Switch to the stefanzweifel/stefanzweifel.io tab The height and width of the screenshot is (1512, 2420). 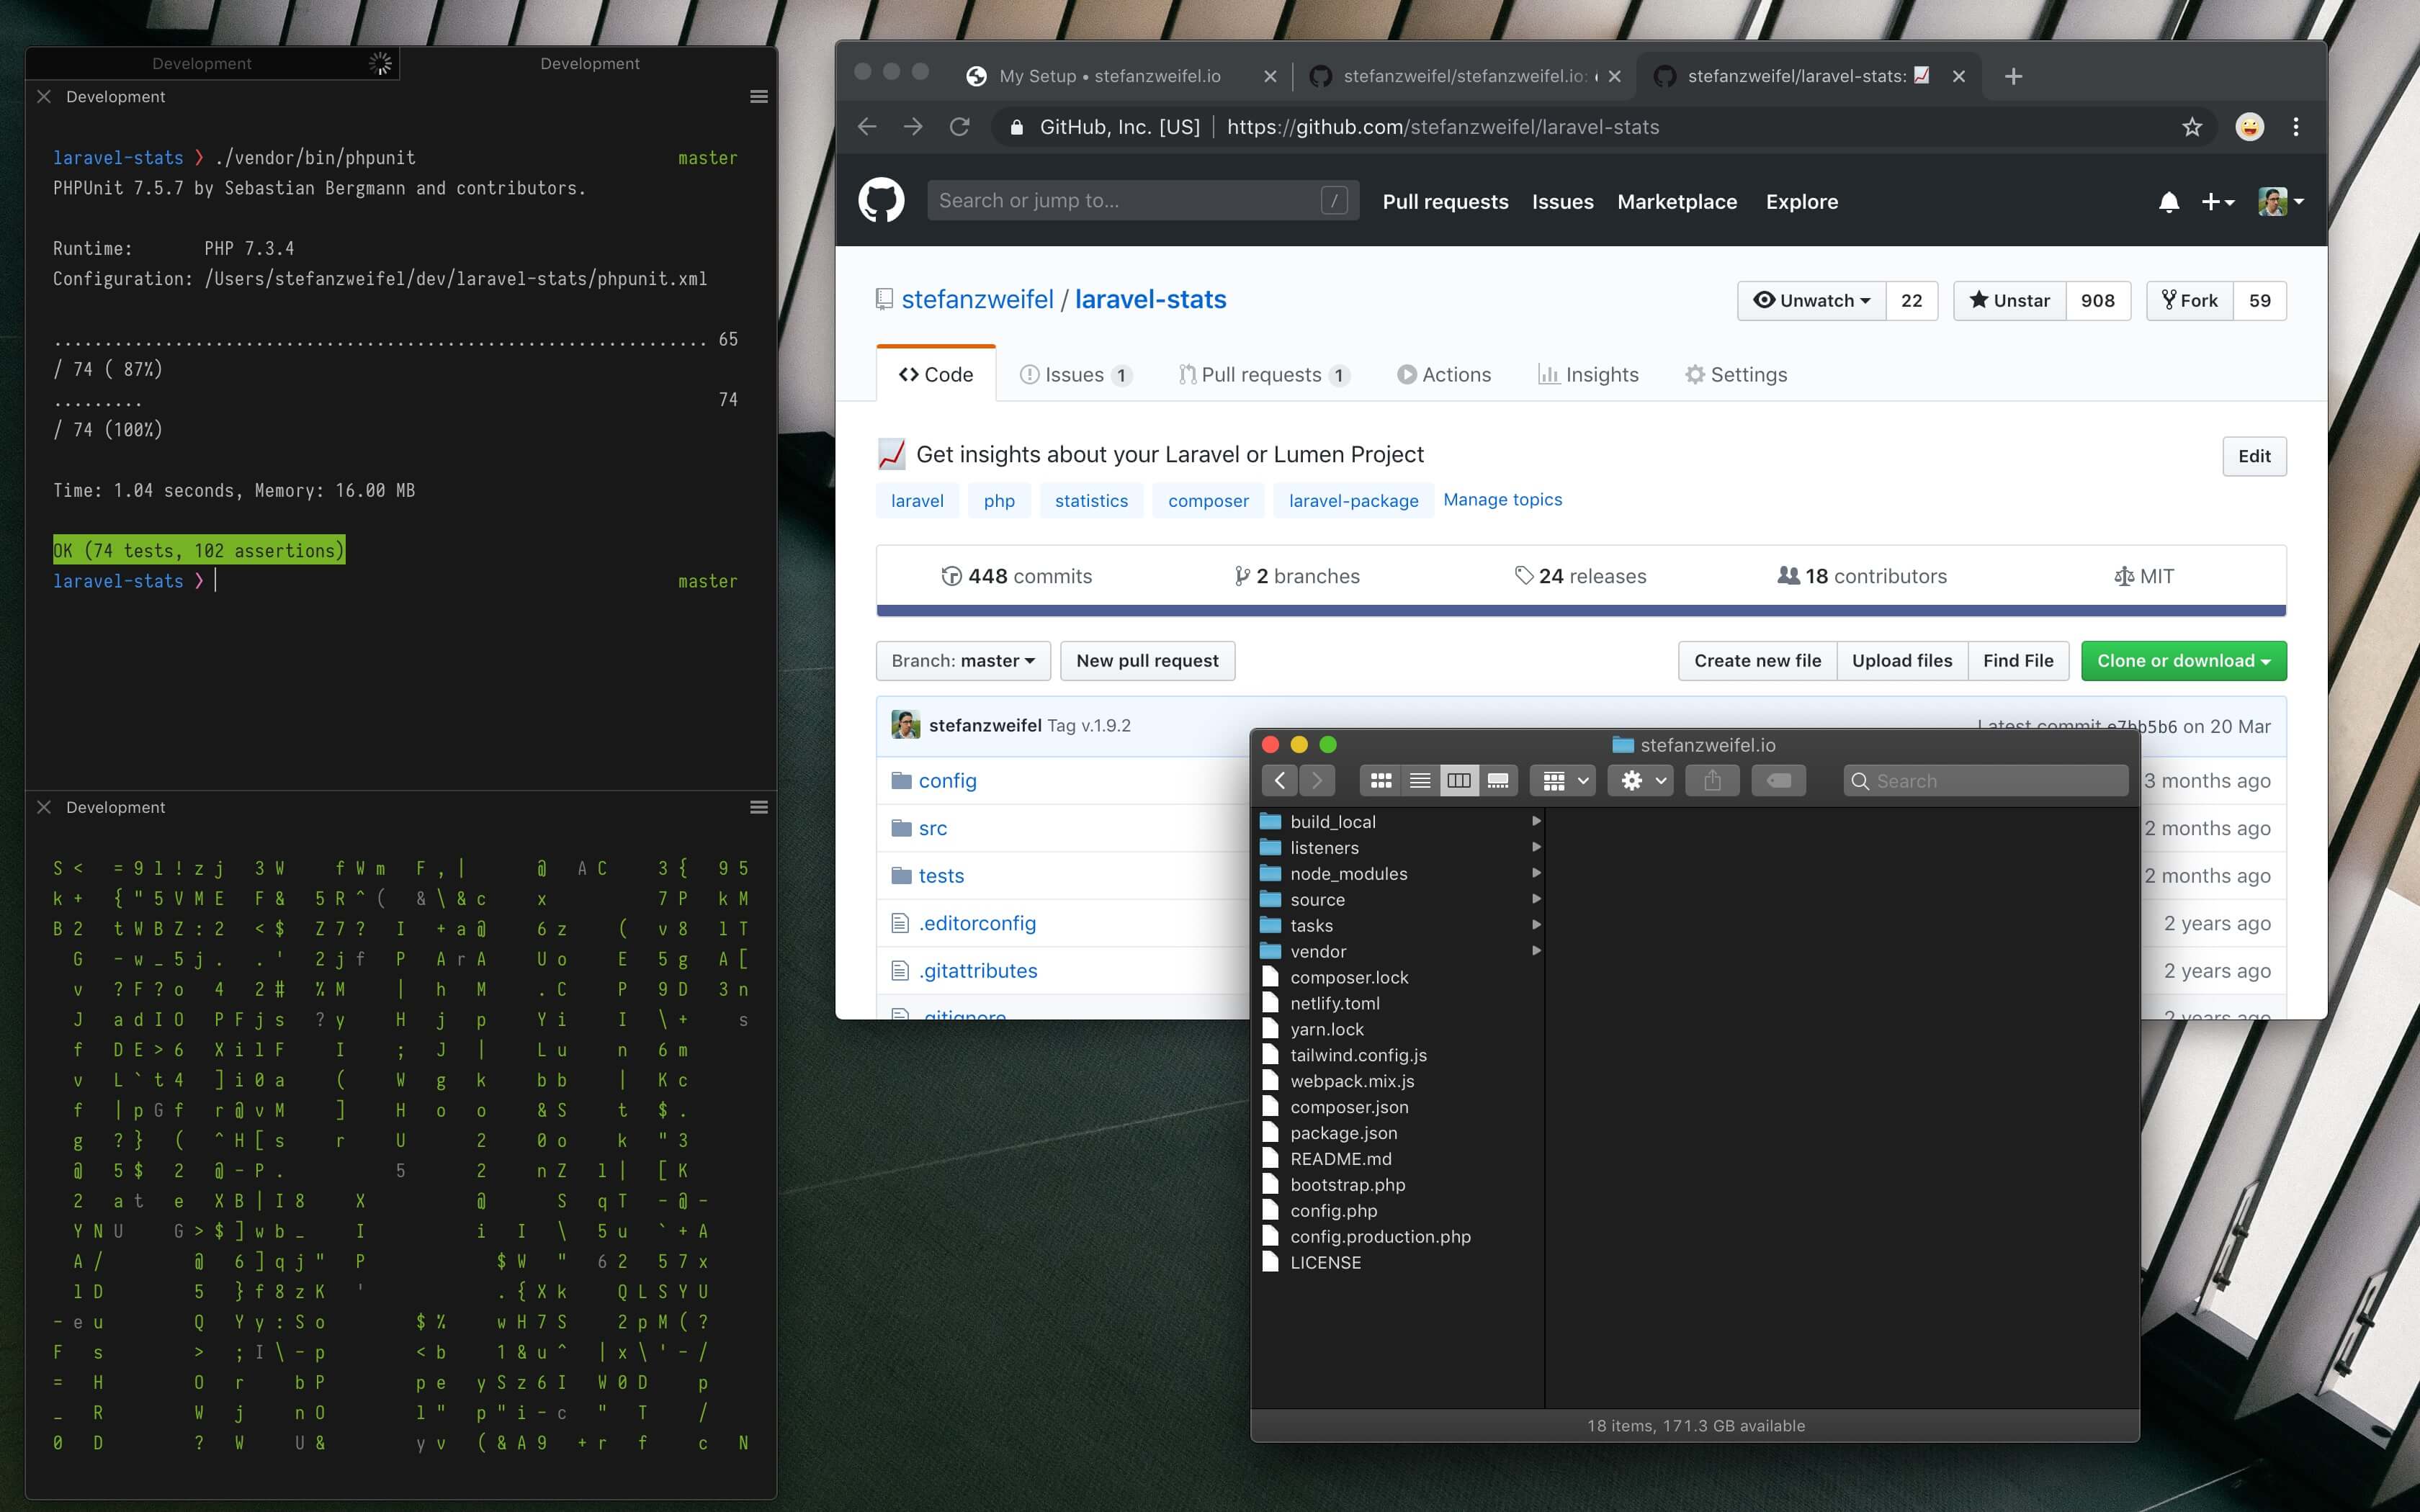1465,76
